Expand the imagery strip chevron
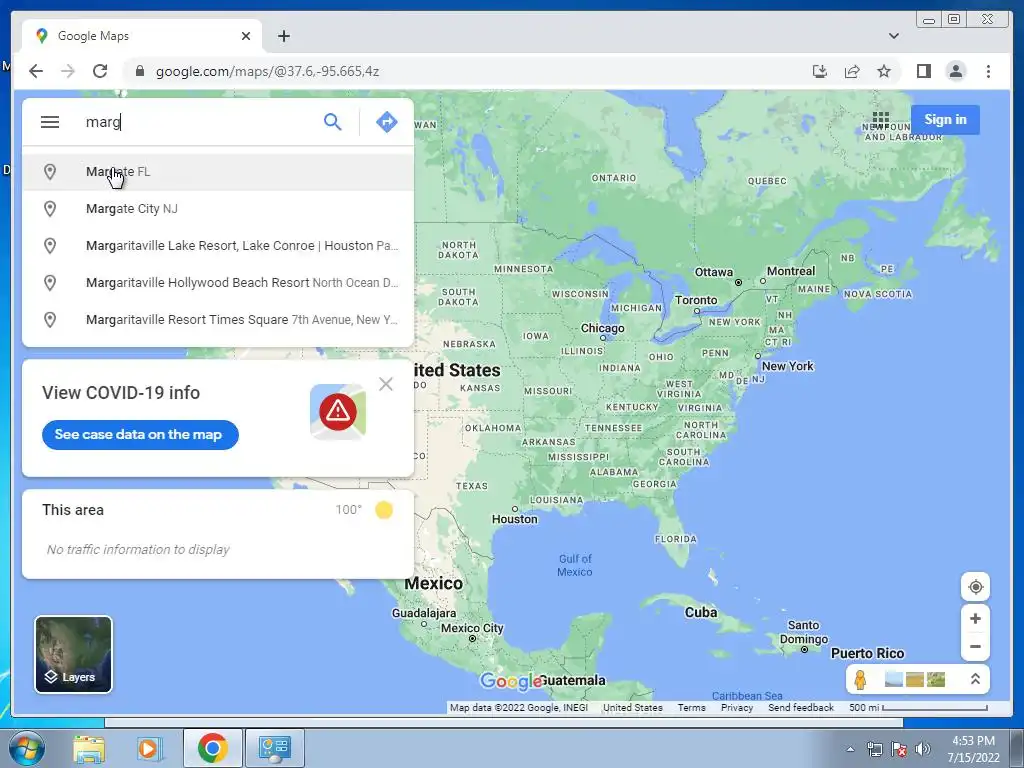This screenshot has width=1024, height=768. [x=975, y=679]
